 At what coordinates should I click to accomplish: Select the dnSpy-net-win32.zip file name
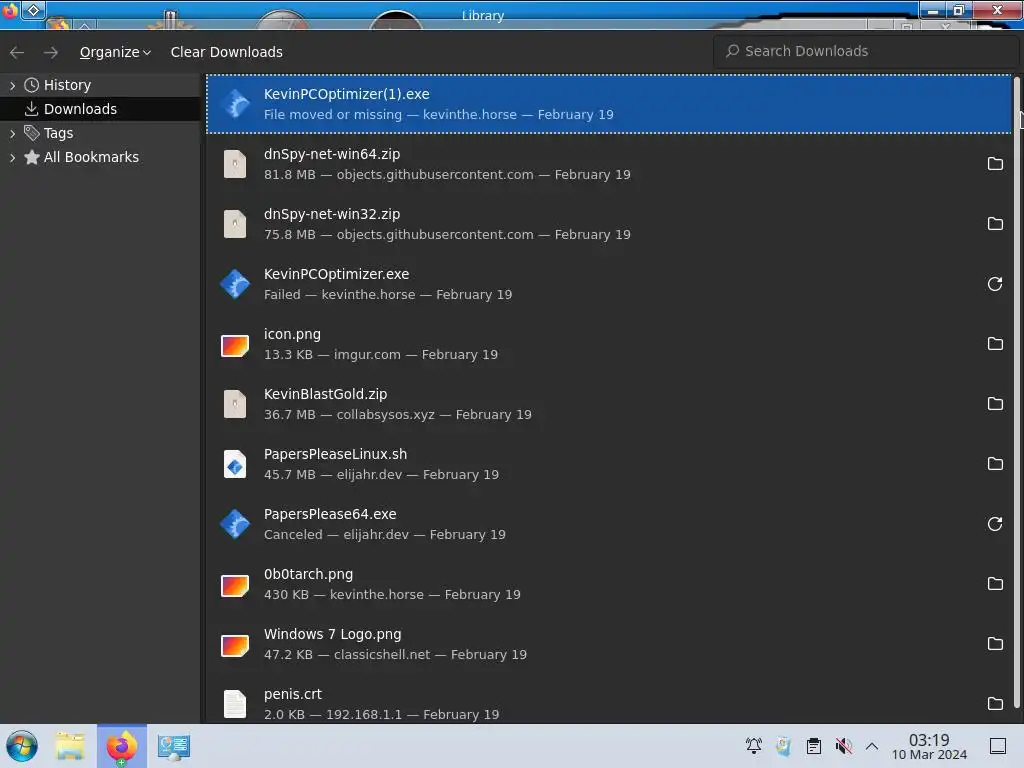pyautogui.click(x=332, y=214)
